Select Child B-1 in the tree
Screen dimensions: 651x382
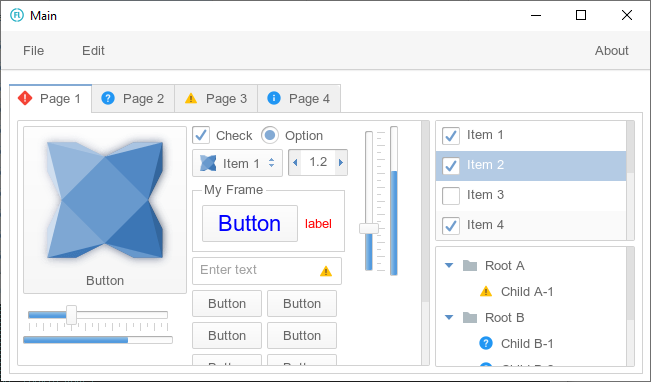[527, 343]
